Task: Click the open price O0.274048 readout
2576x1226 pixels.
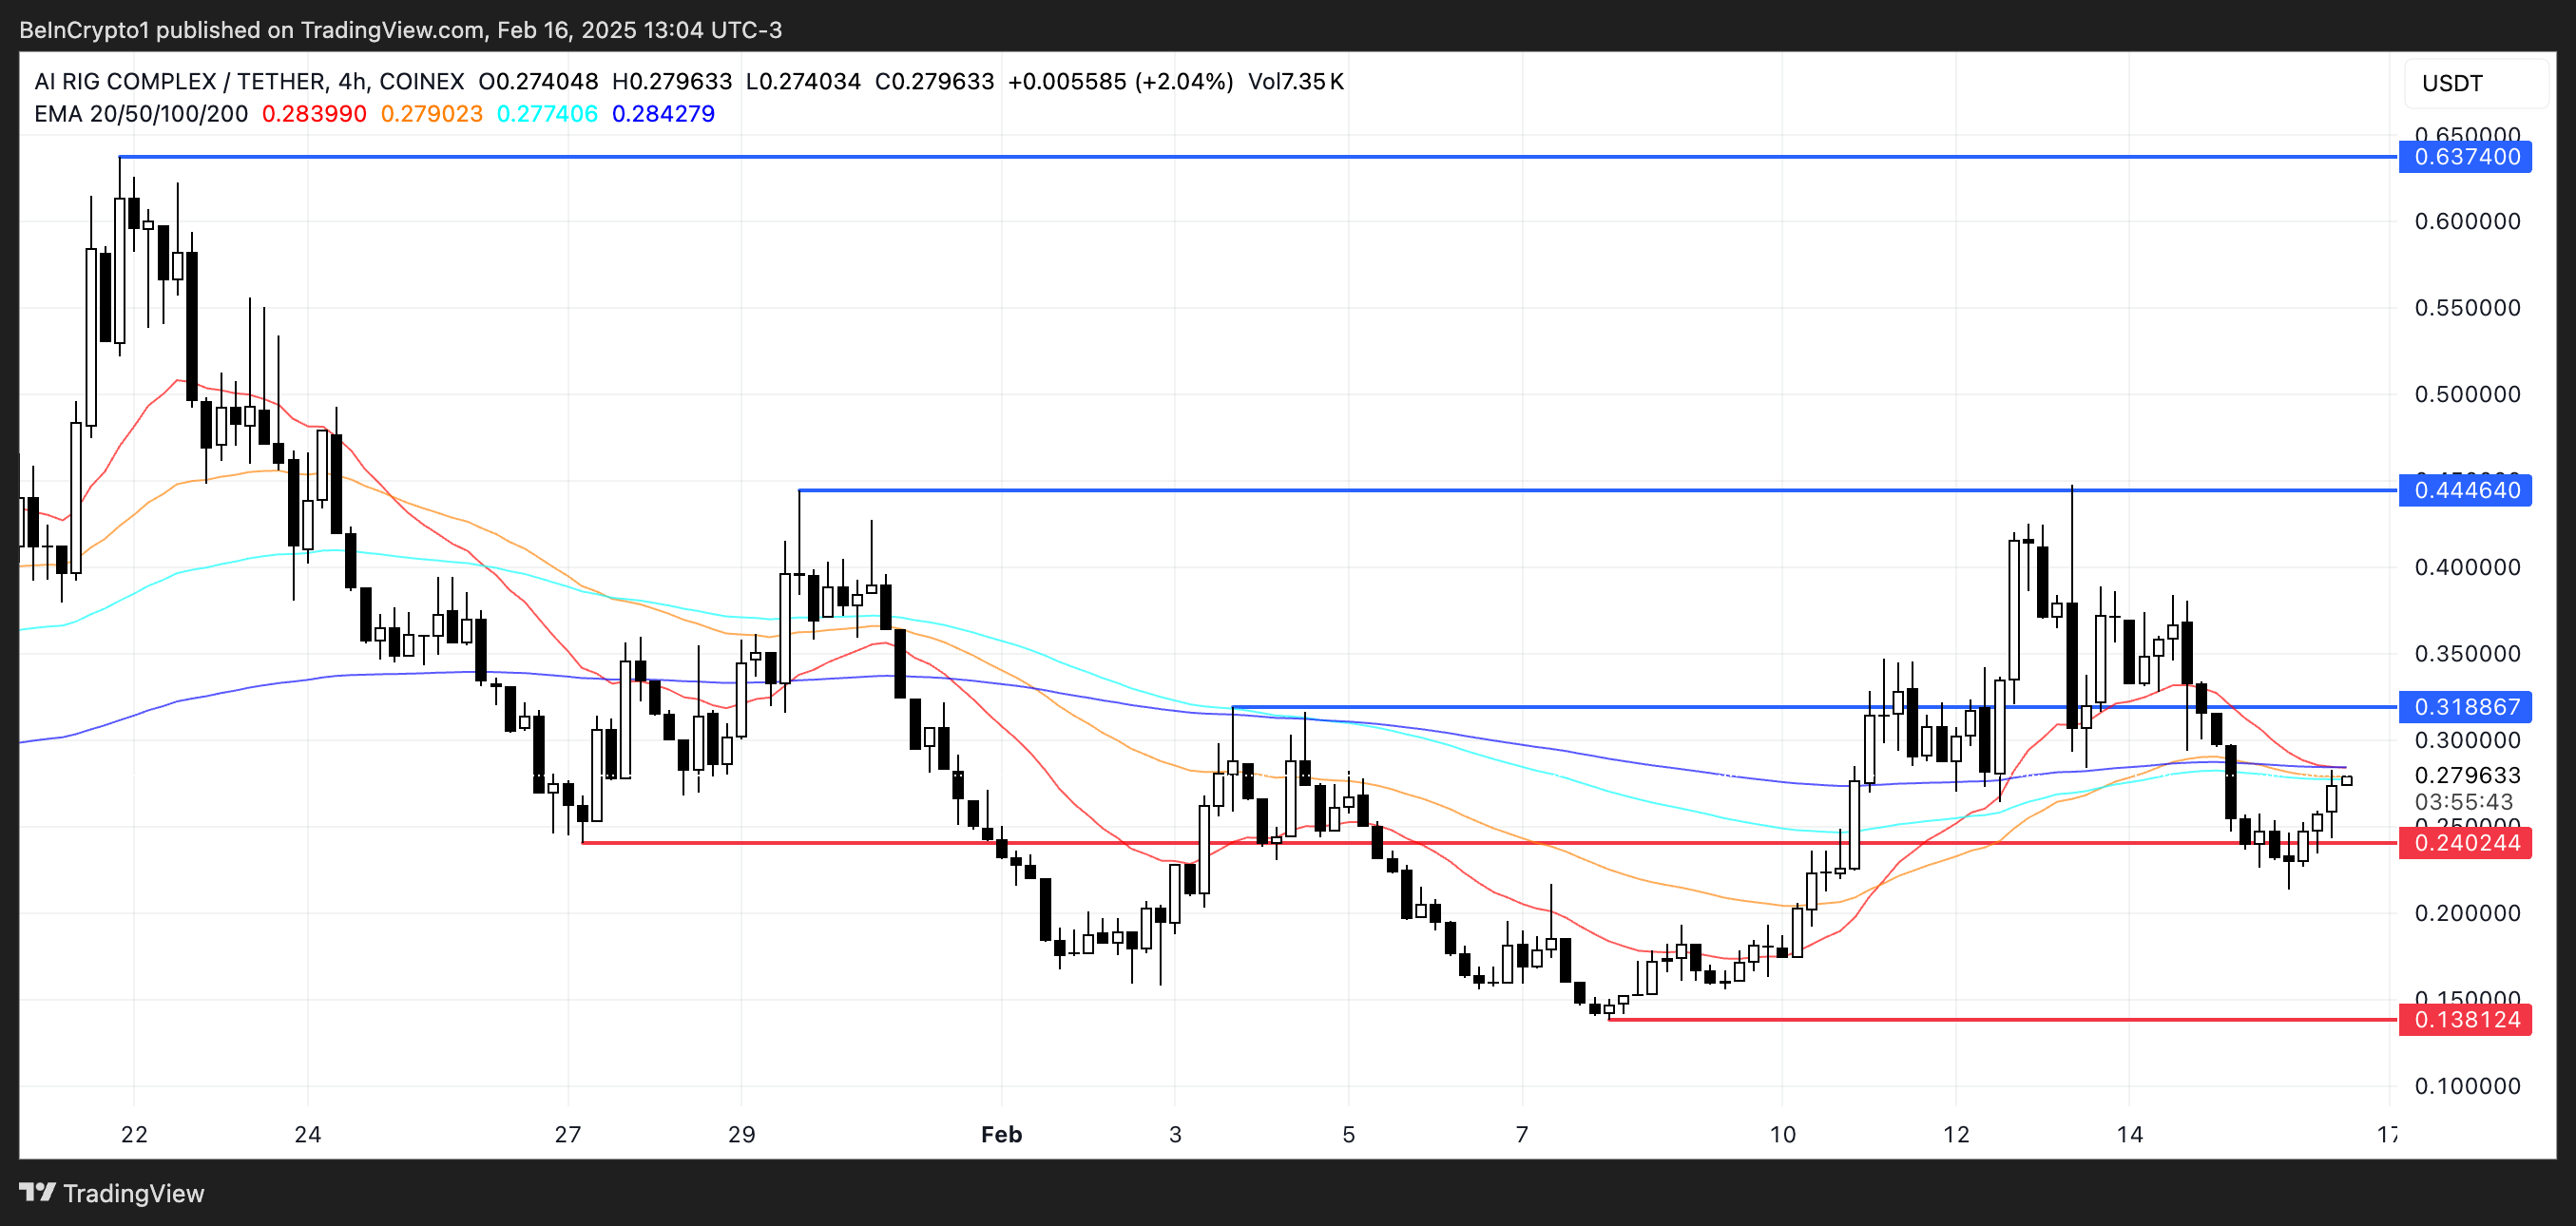Action: coord(538,81)
